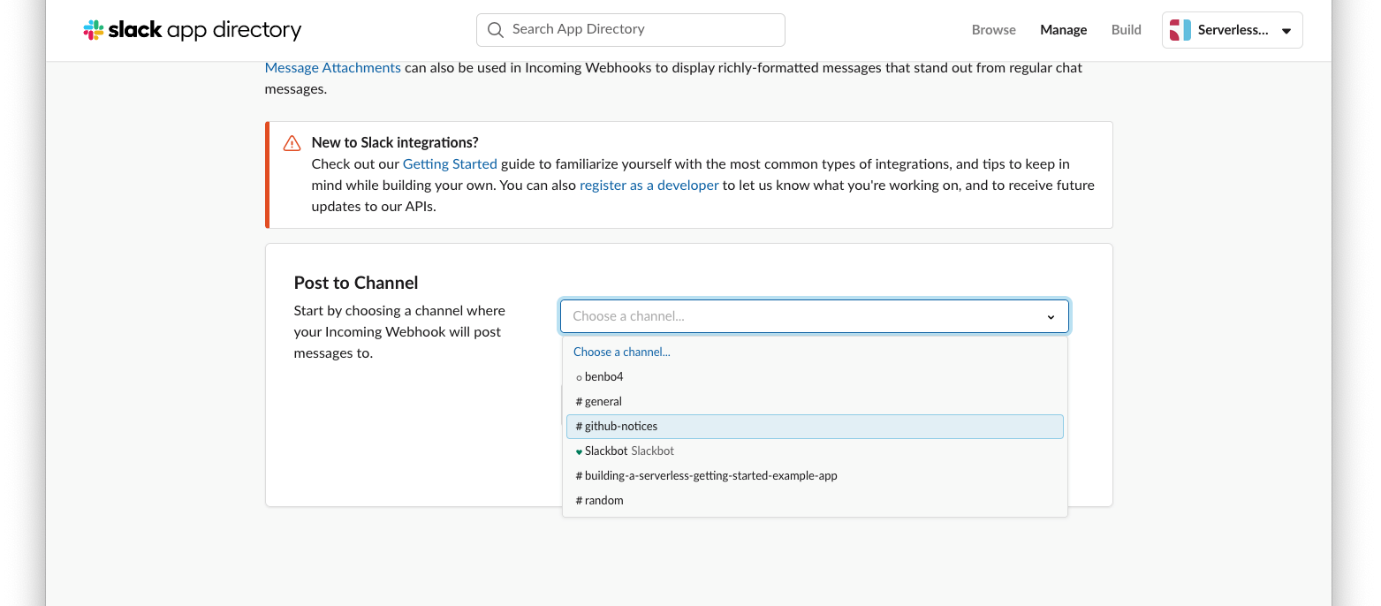The height and width of the screenshot is (606, 1381).
Task: Click the hash icon beside github-notices
Action: (577, 426)
